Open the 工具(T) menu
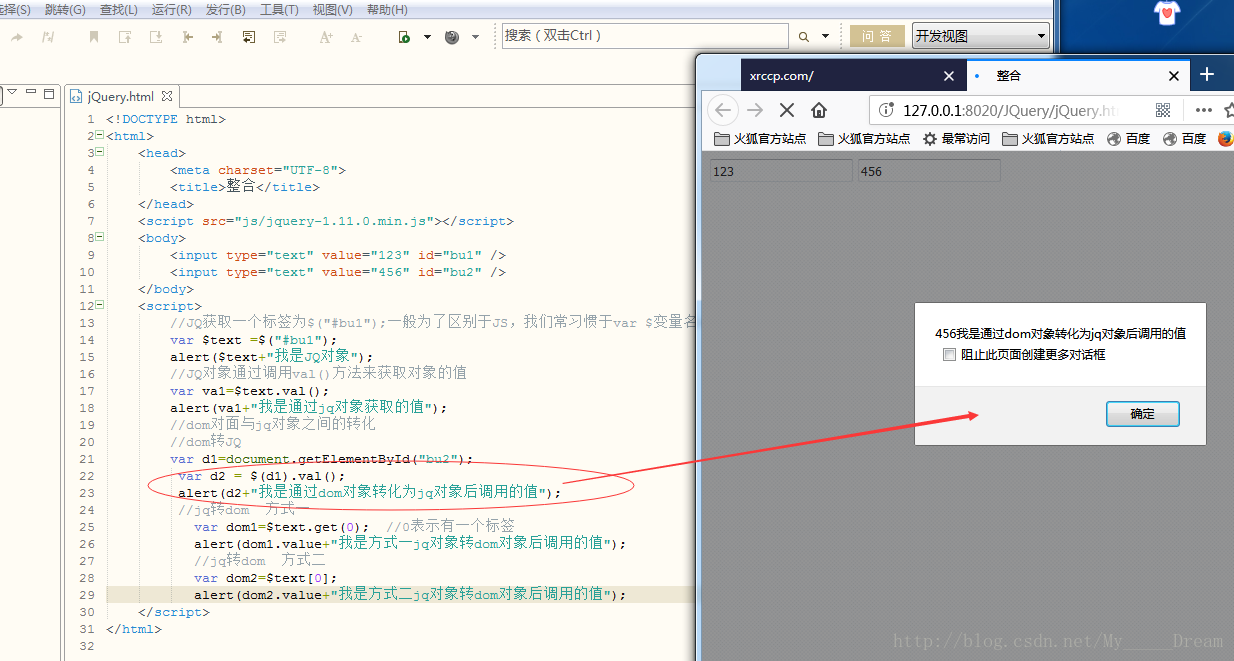The height and width of the screenshot is (661, 1234). (279, 10)
